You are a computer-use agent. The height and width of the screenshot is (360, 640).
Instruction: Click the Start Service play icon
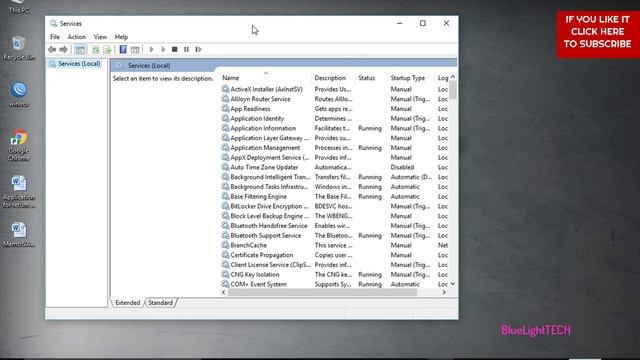[x=151, y=49]
